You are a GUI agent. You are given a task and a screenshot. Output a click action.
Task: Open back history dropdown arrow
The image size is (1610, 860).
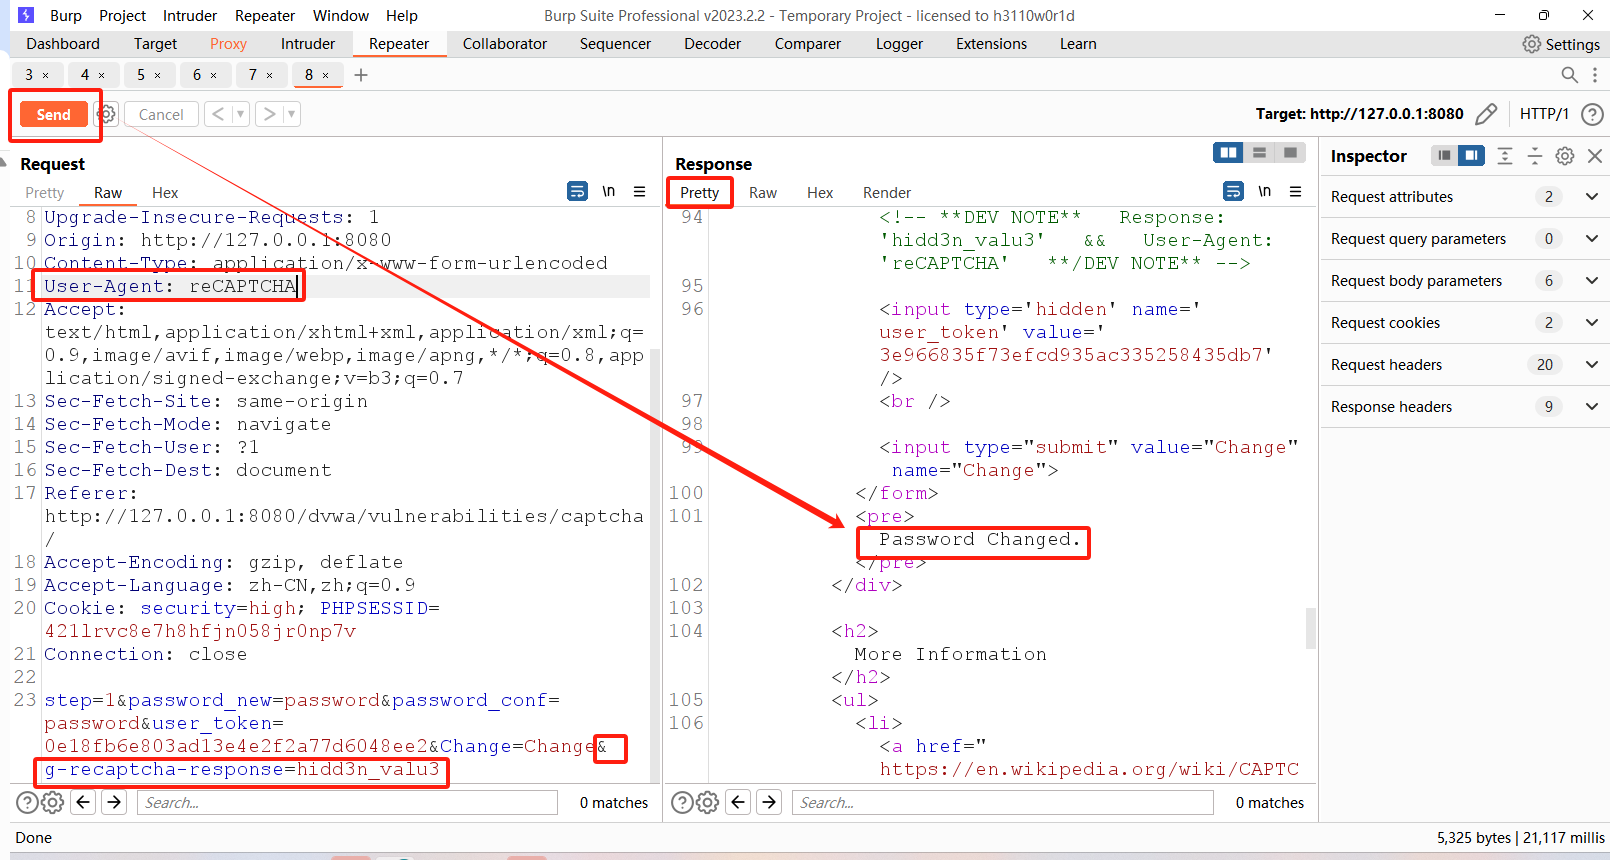[240, 114]
